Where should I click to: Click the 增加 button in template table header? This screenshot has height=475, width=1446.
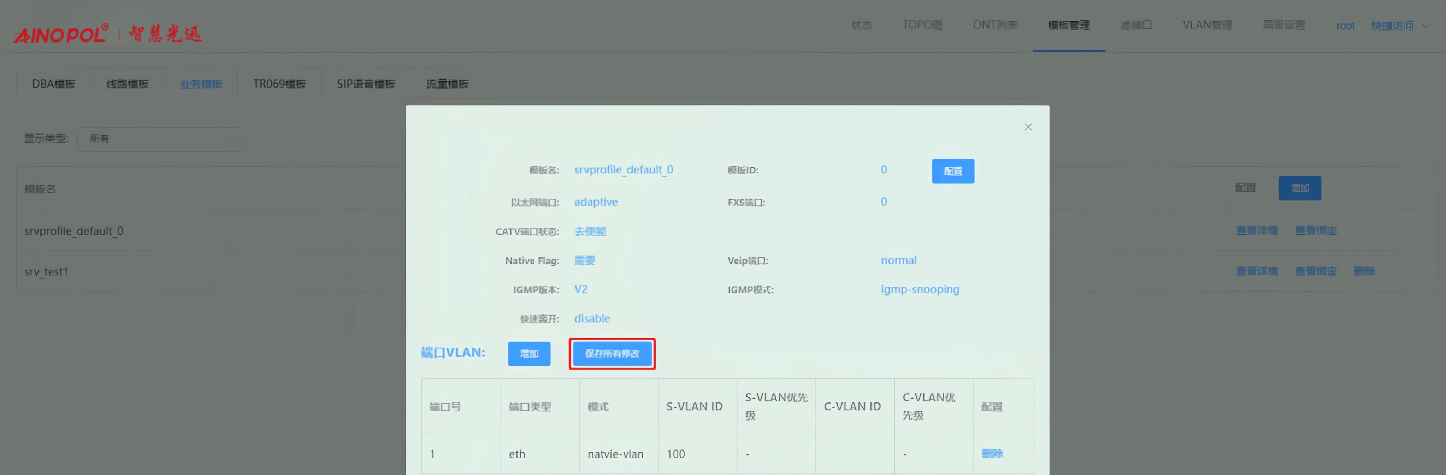click(1300, 188)
